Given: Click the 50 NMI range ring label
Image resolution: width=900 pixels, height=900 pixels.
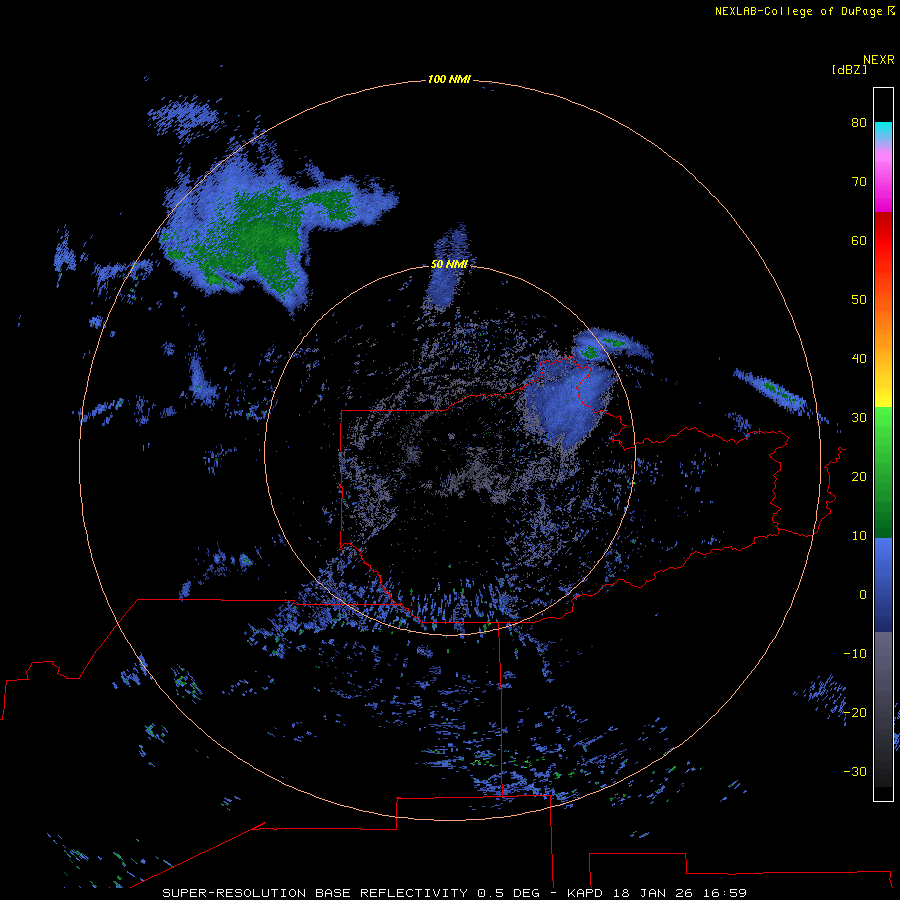Looking at the screenshot, I should (449, 264).
